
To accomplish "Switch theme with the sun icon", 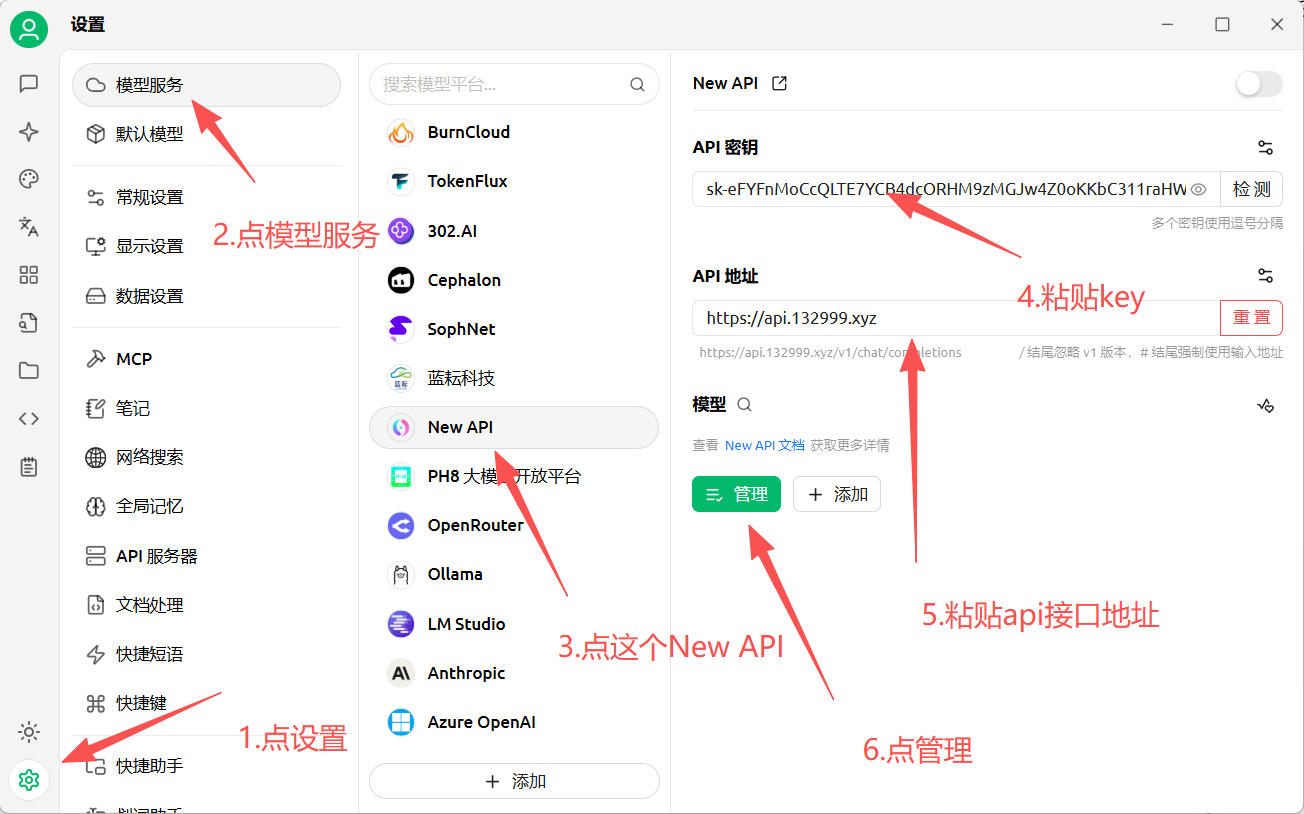I will (29, 732).
